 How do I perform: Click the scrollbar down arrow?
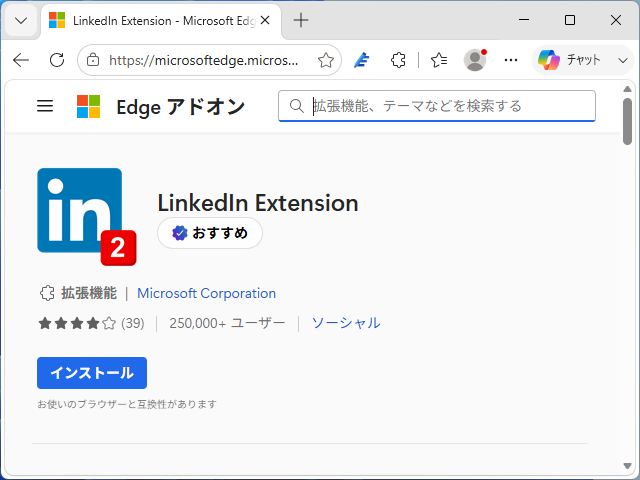click(x=627, y=465)
